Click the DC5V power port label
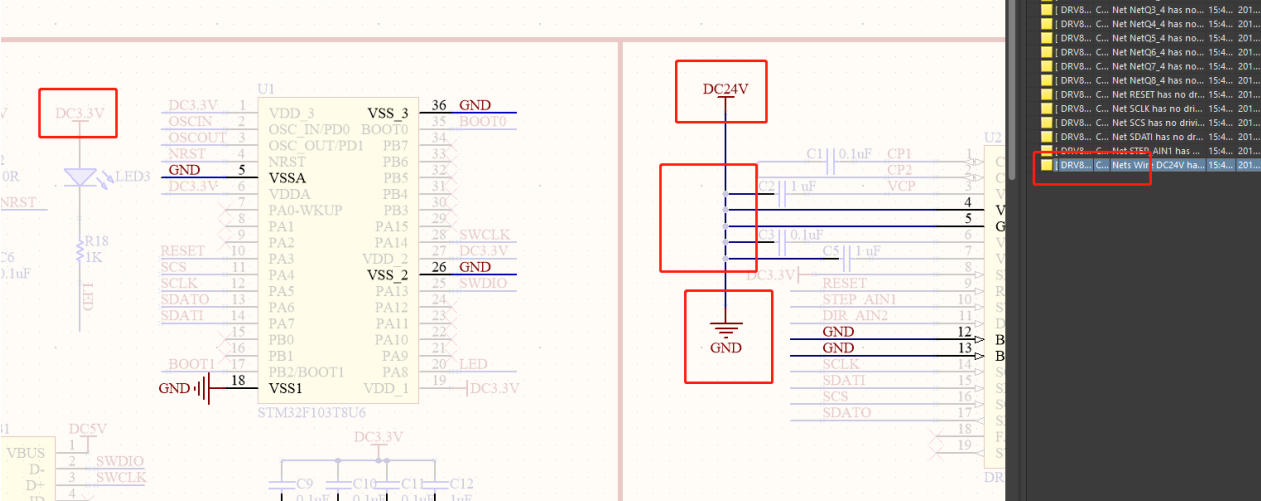 87,428
